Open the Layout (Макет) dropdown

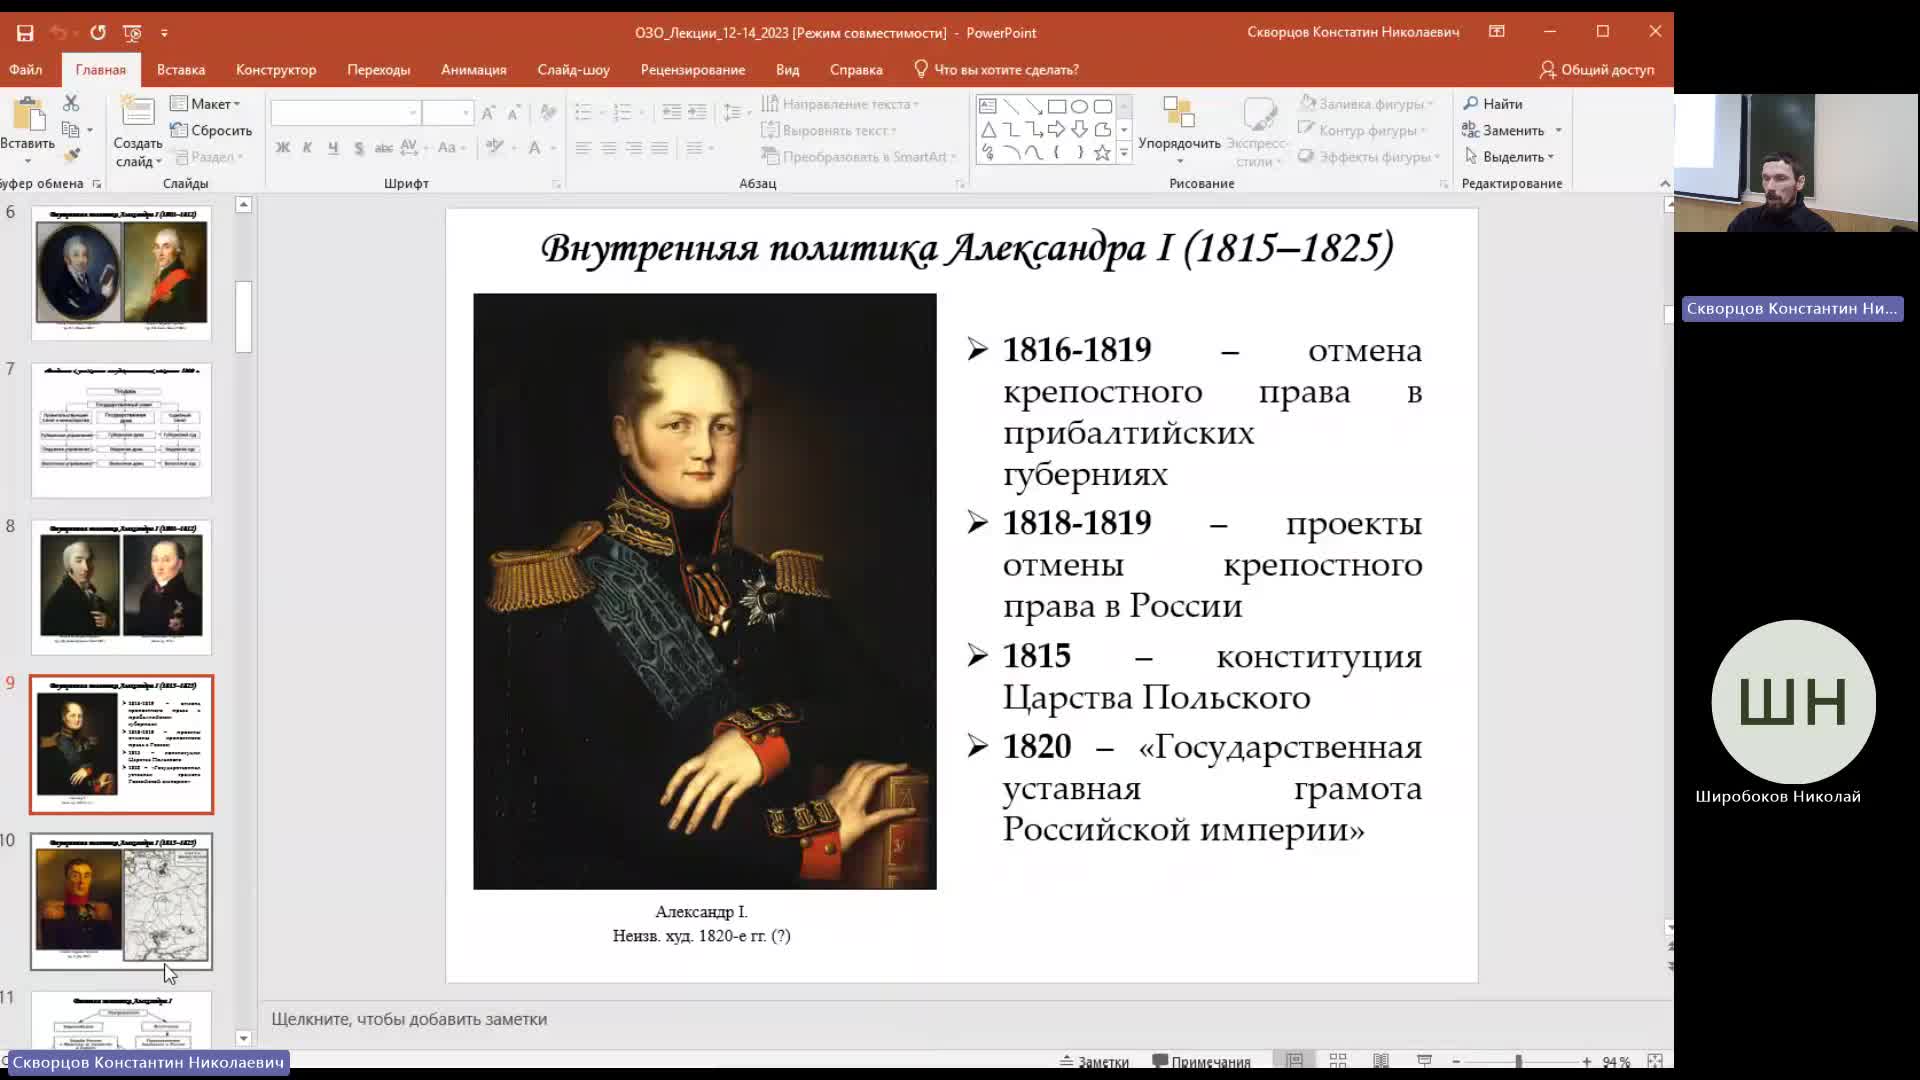coord(206,104)
